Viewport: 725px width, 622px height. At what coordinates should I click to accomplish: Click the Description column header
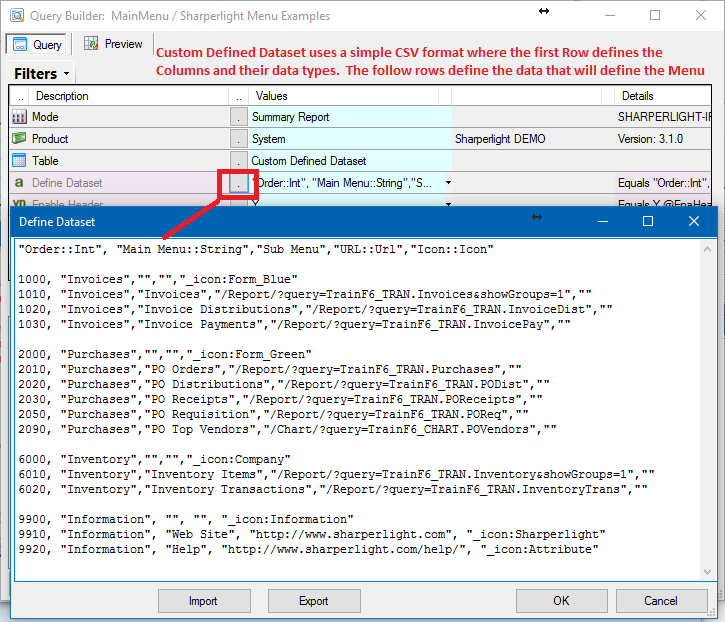(129, 96)
